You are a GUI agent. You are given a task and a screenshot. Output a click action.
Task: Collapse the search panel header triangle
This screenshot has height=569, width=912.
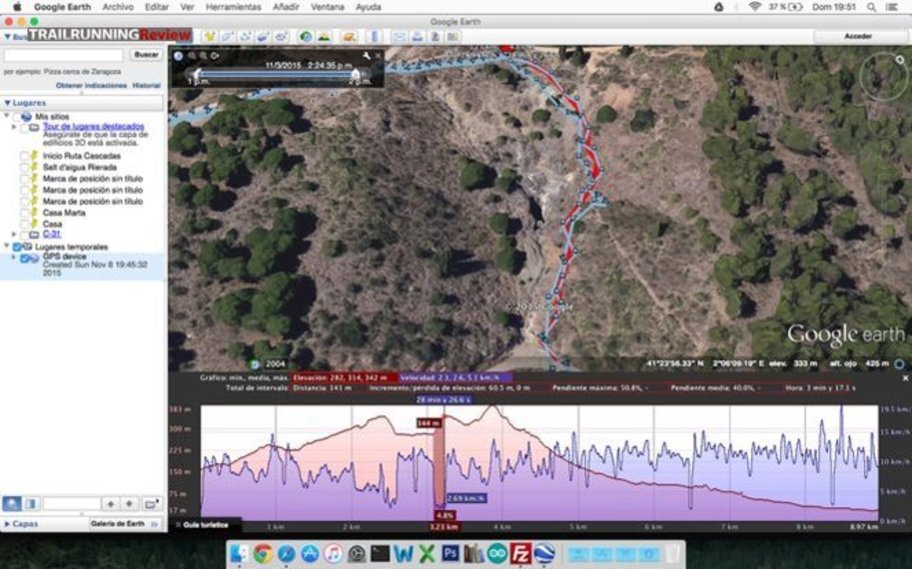8,37
